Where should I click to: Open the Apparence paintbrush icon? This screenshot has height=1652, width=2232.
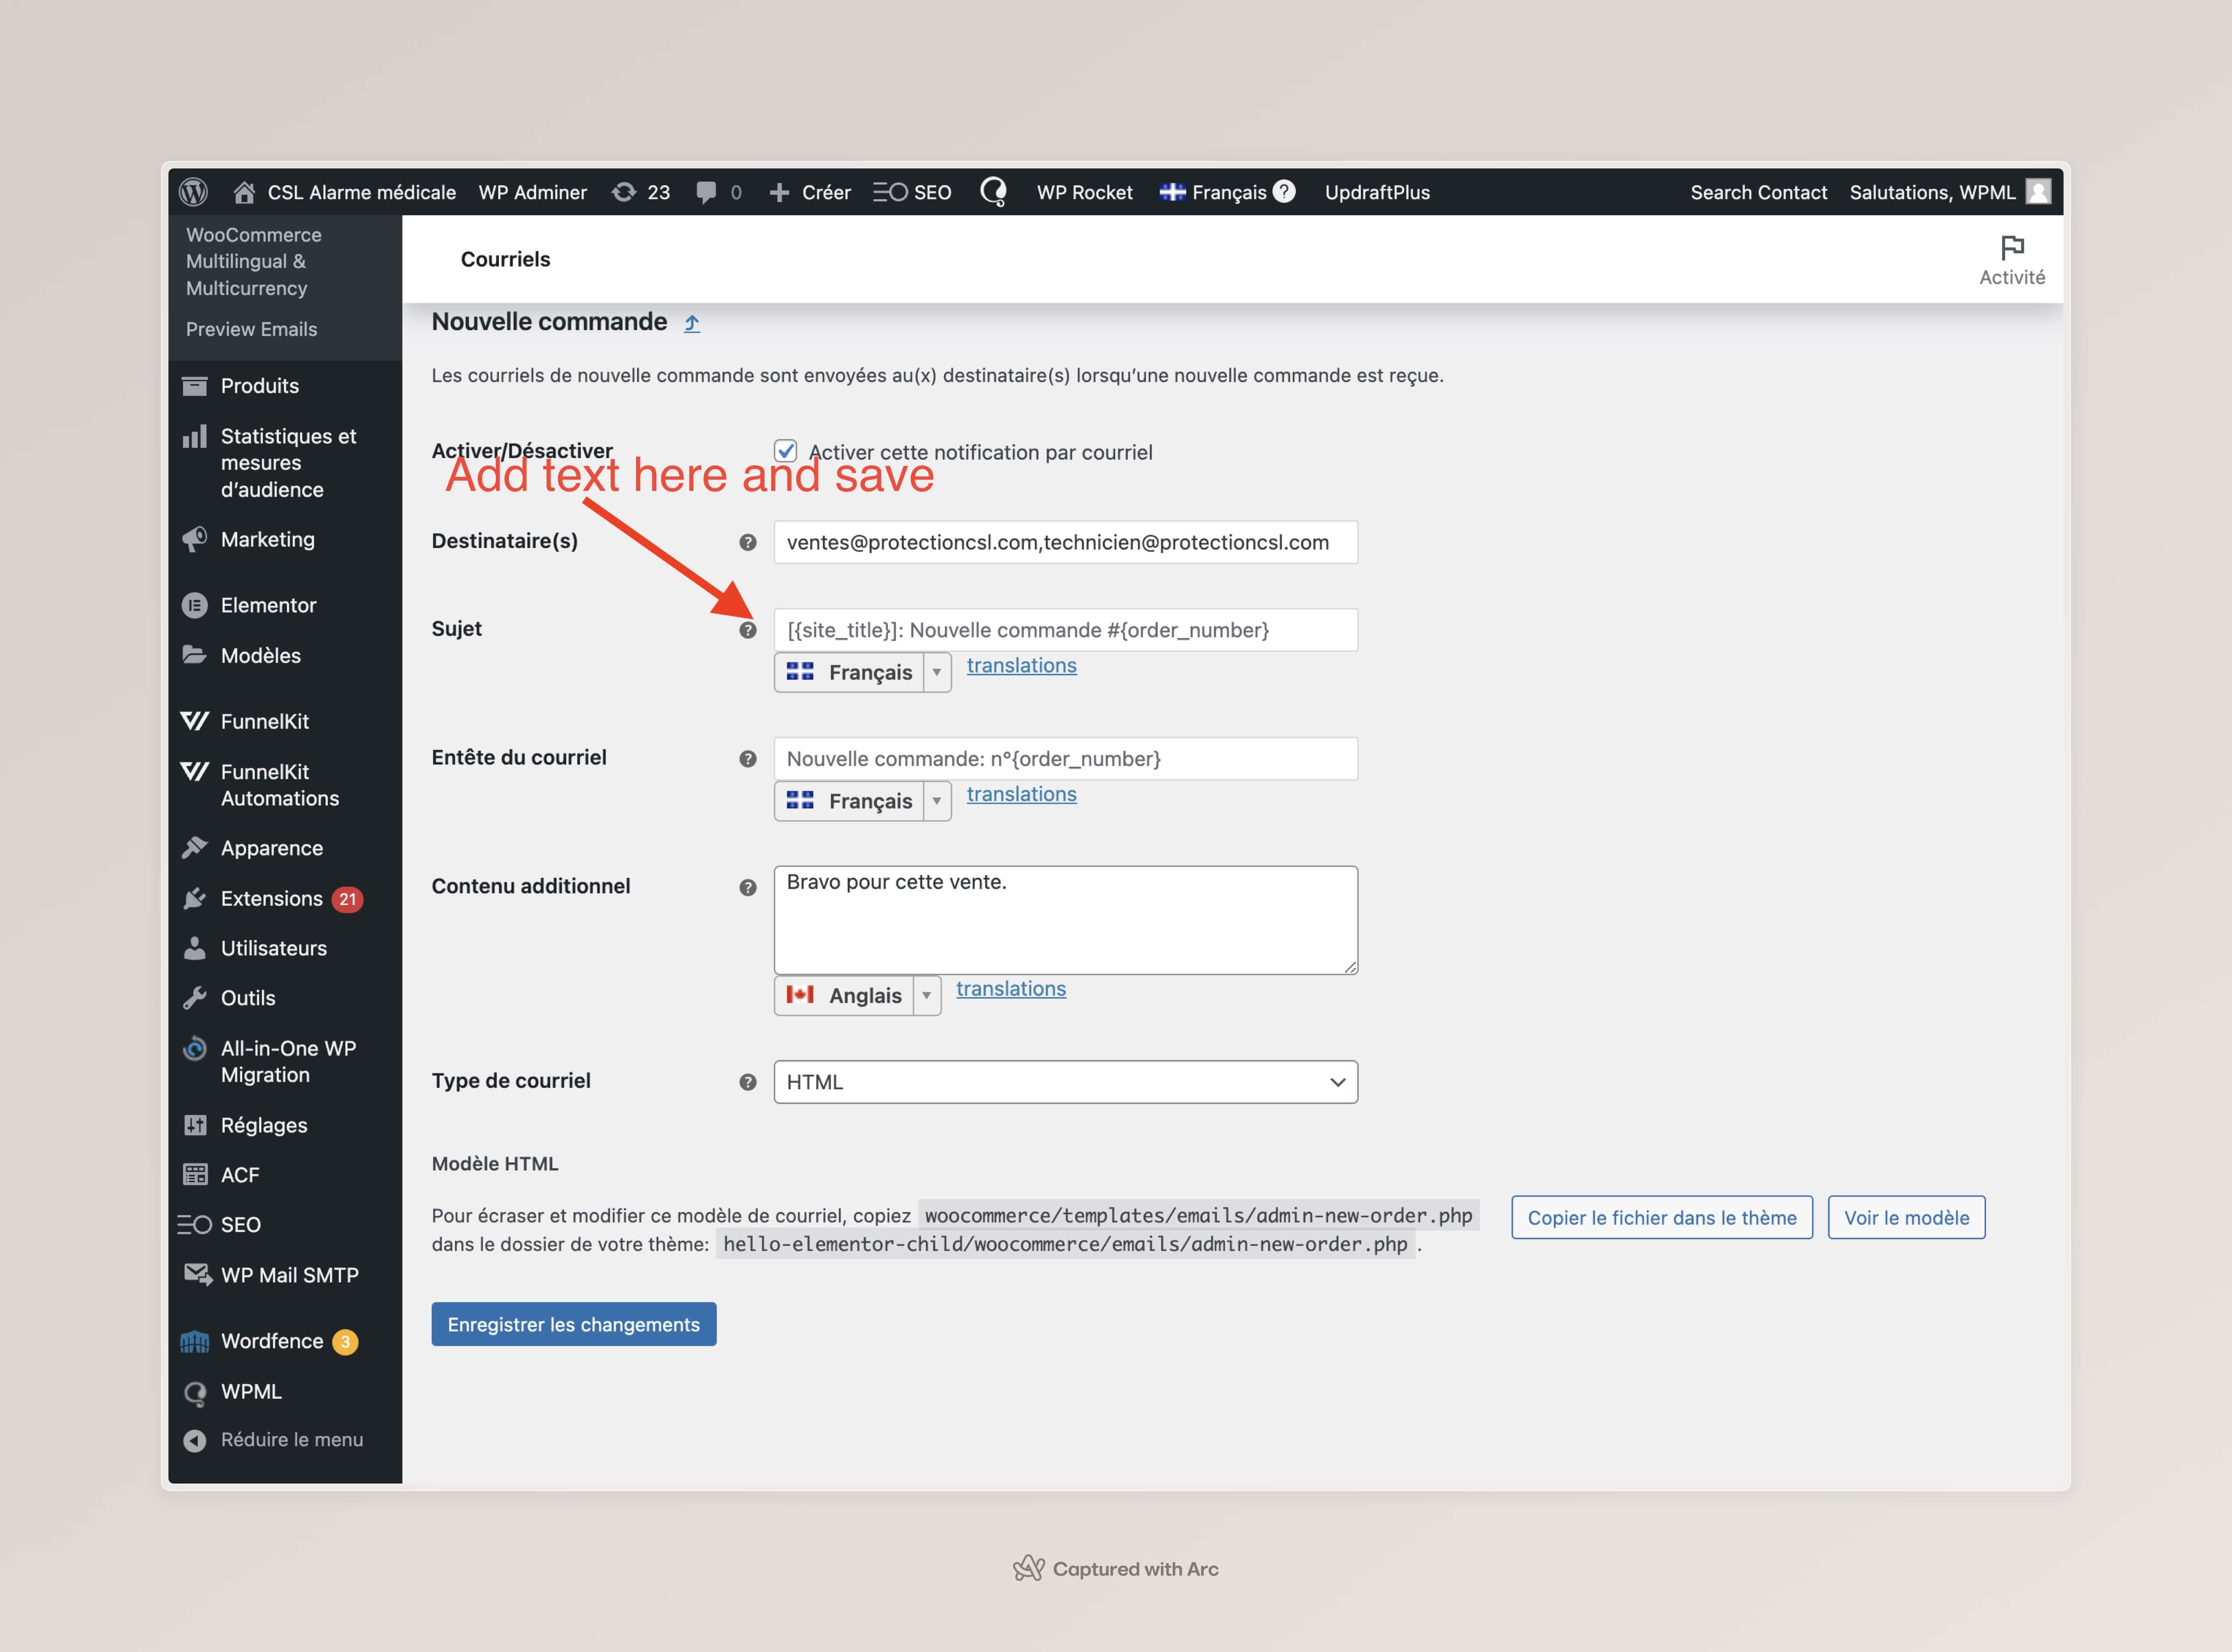point(195,848)
